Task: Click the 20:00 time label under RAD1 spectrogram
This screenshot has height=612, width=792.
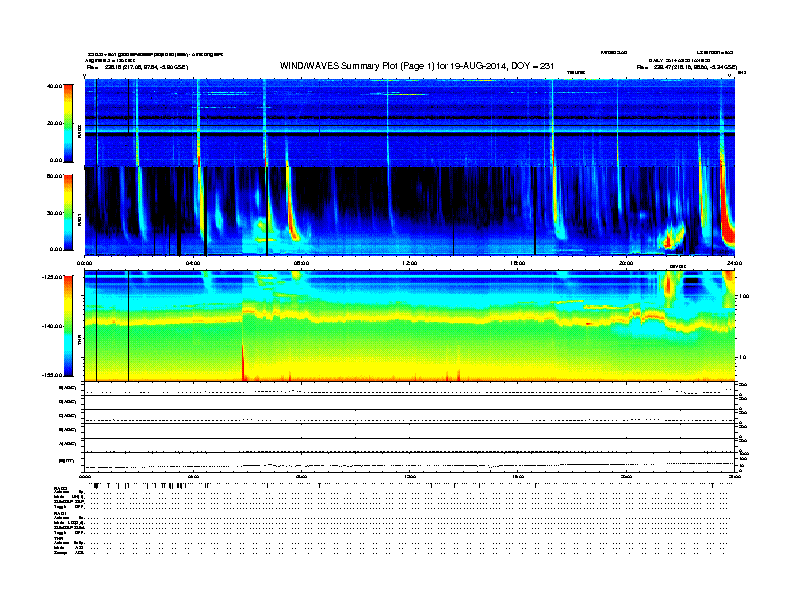Action: click(626, 263)
